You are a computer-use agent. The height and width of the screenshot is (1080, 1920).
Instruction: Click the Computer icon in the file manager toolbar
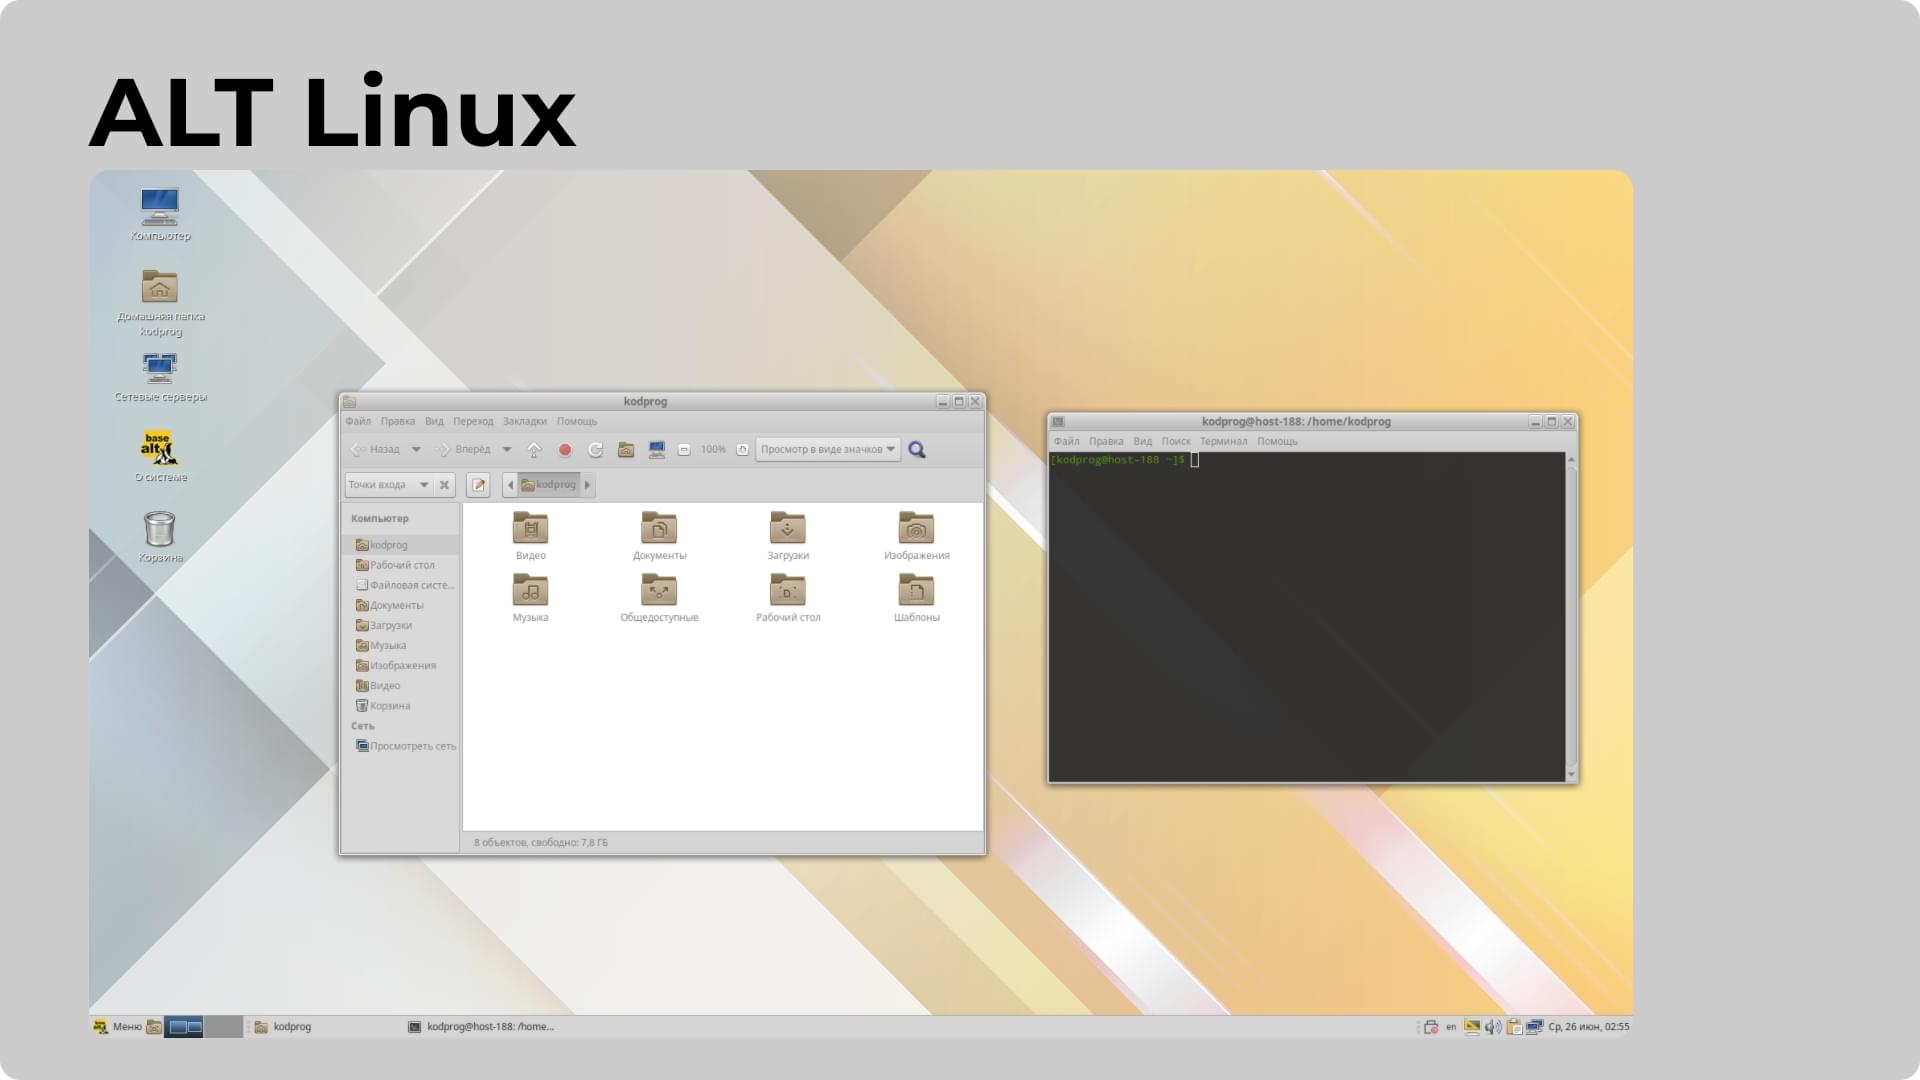(657, 450)
